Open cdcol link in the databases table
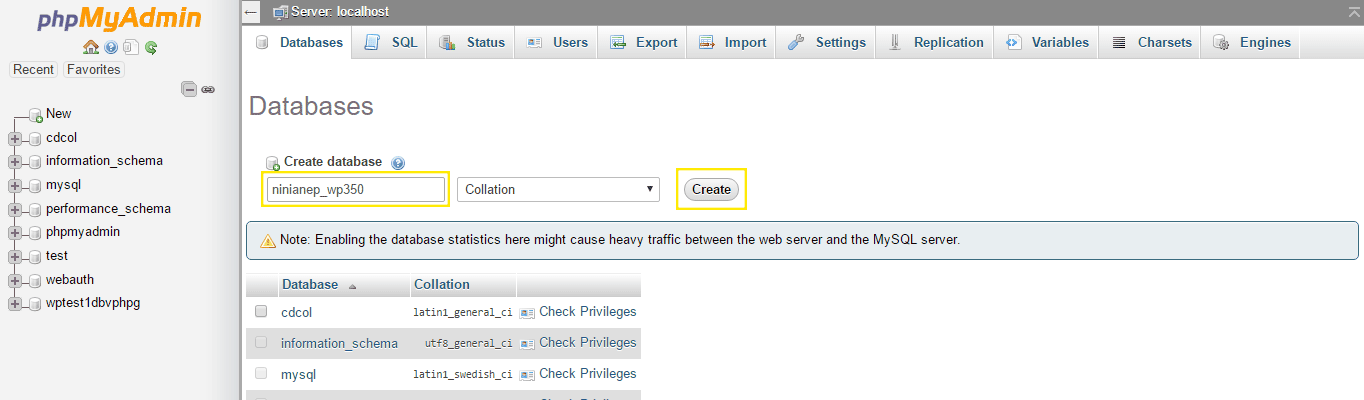The height and width of the screenshot is (400, 1364). tap(297, 312)
